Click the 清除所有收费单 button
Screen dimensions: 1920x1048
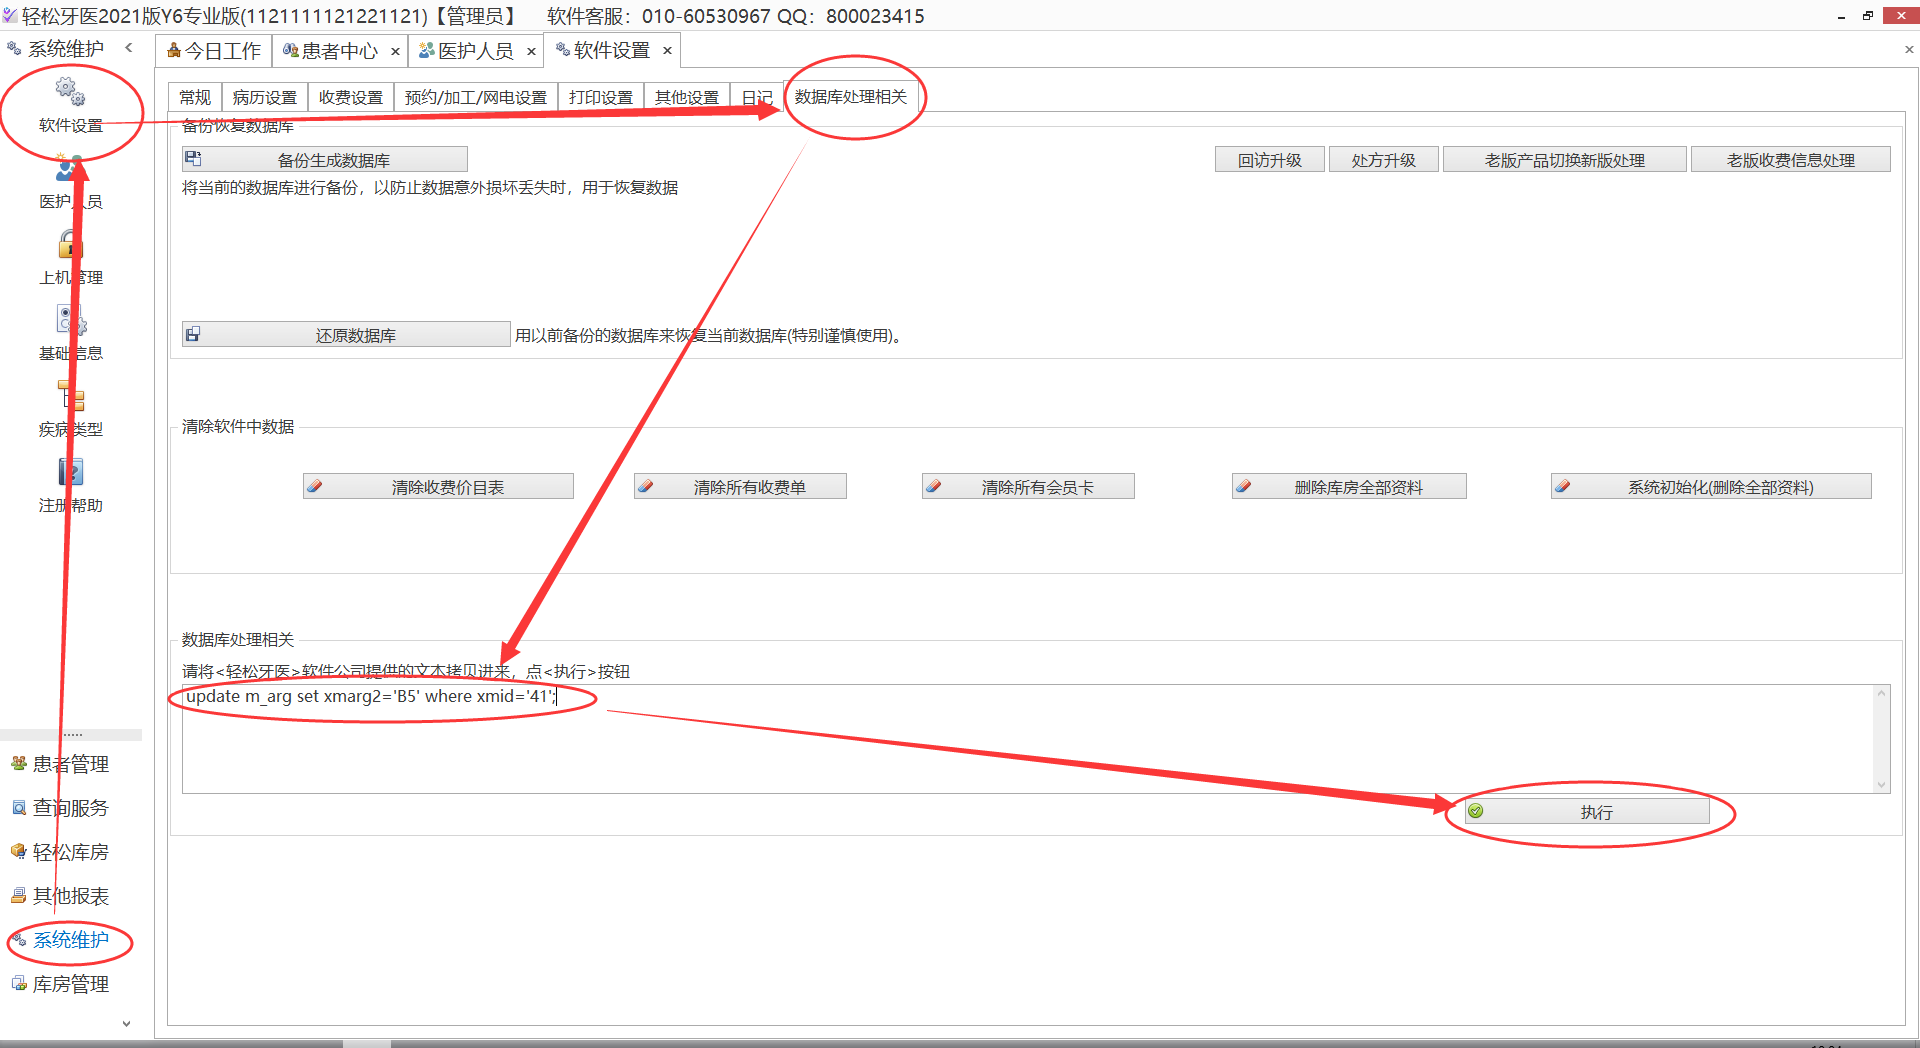[740, 487]
